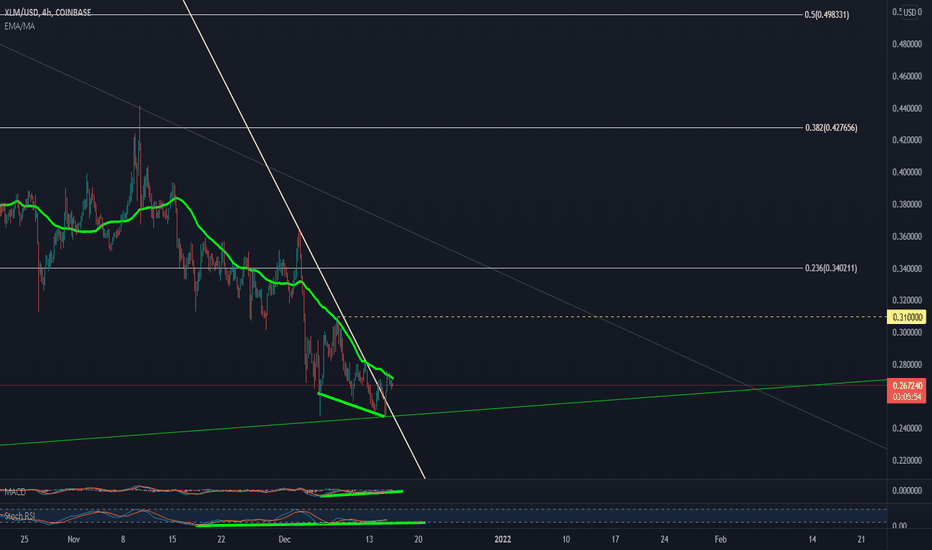Click the countdown timer 03:05:54 label
932x550 pixels.
pos(907,397)
